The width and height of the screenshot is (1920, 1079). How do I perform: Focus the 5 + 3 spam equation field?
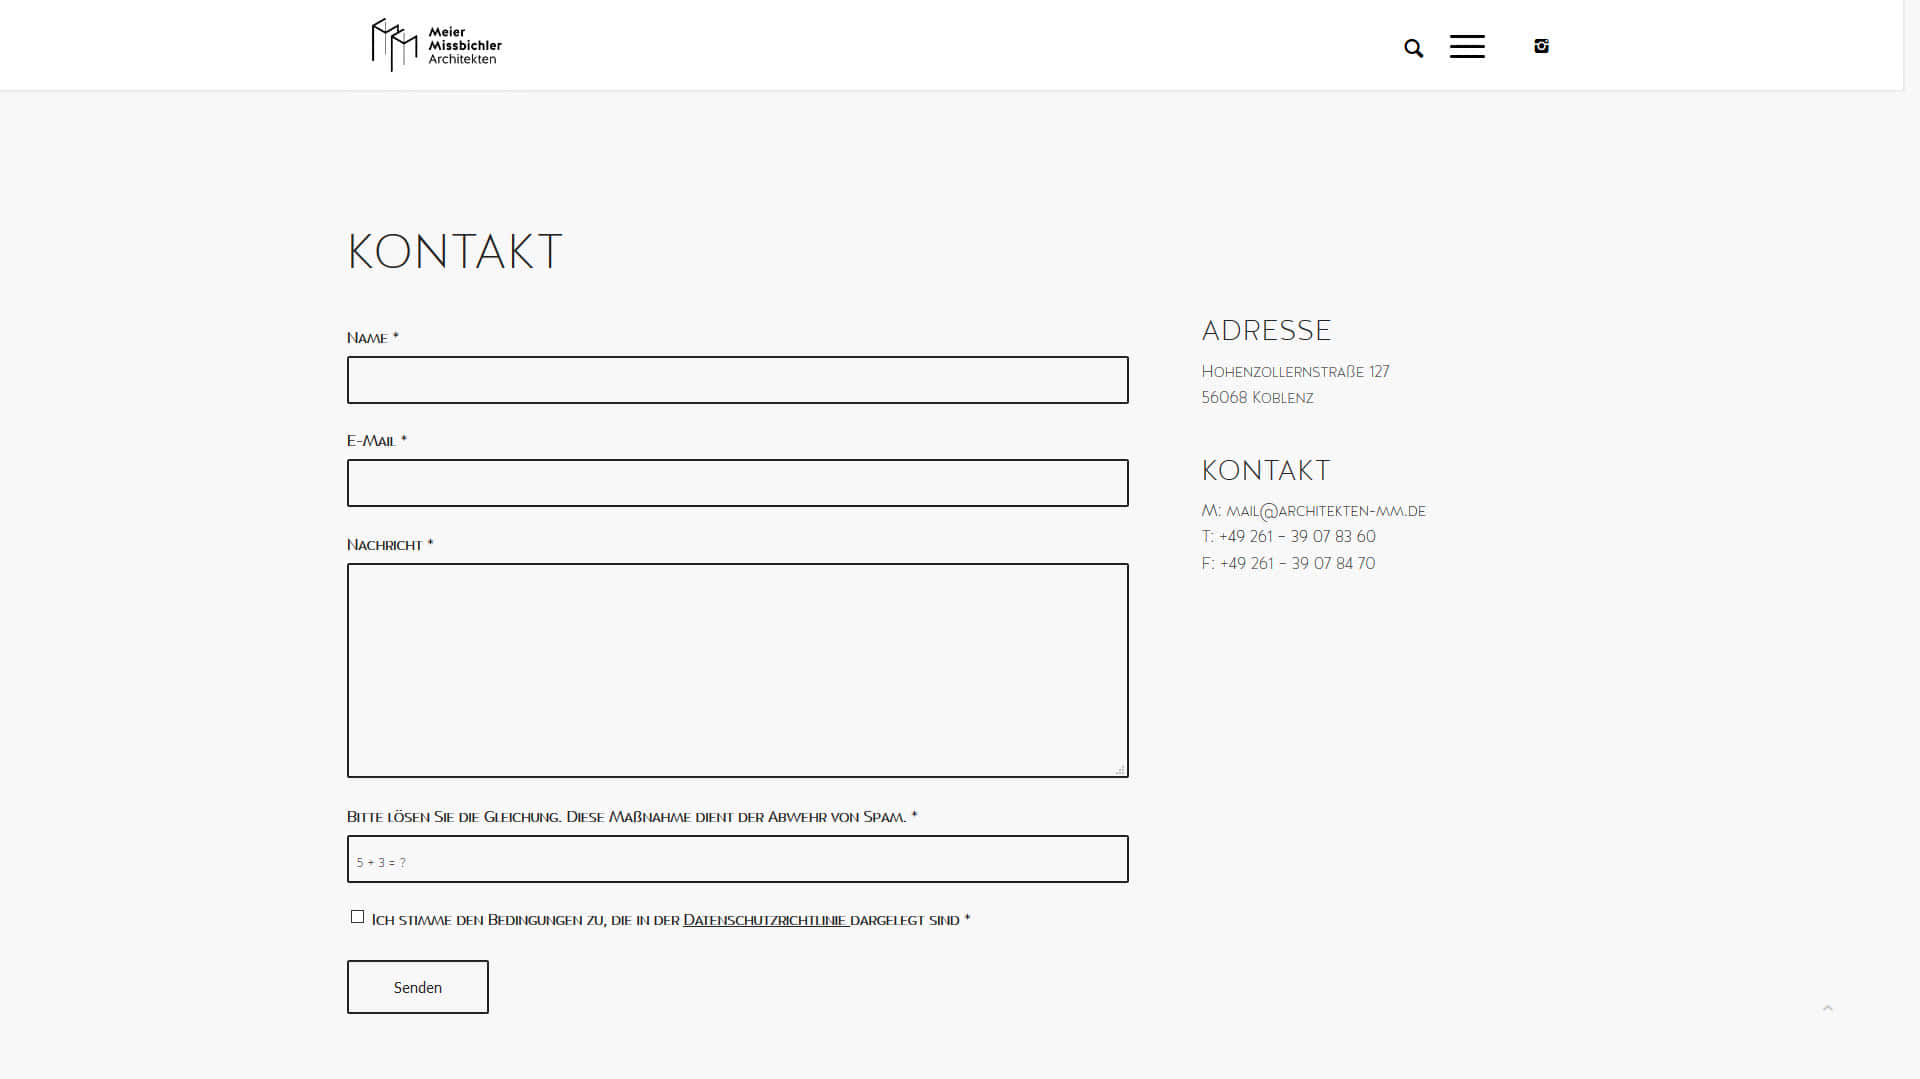point(738,859)
